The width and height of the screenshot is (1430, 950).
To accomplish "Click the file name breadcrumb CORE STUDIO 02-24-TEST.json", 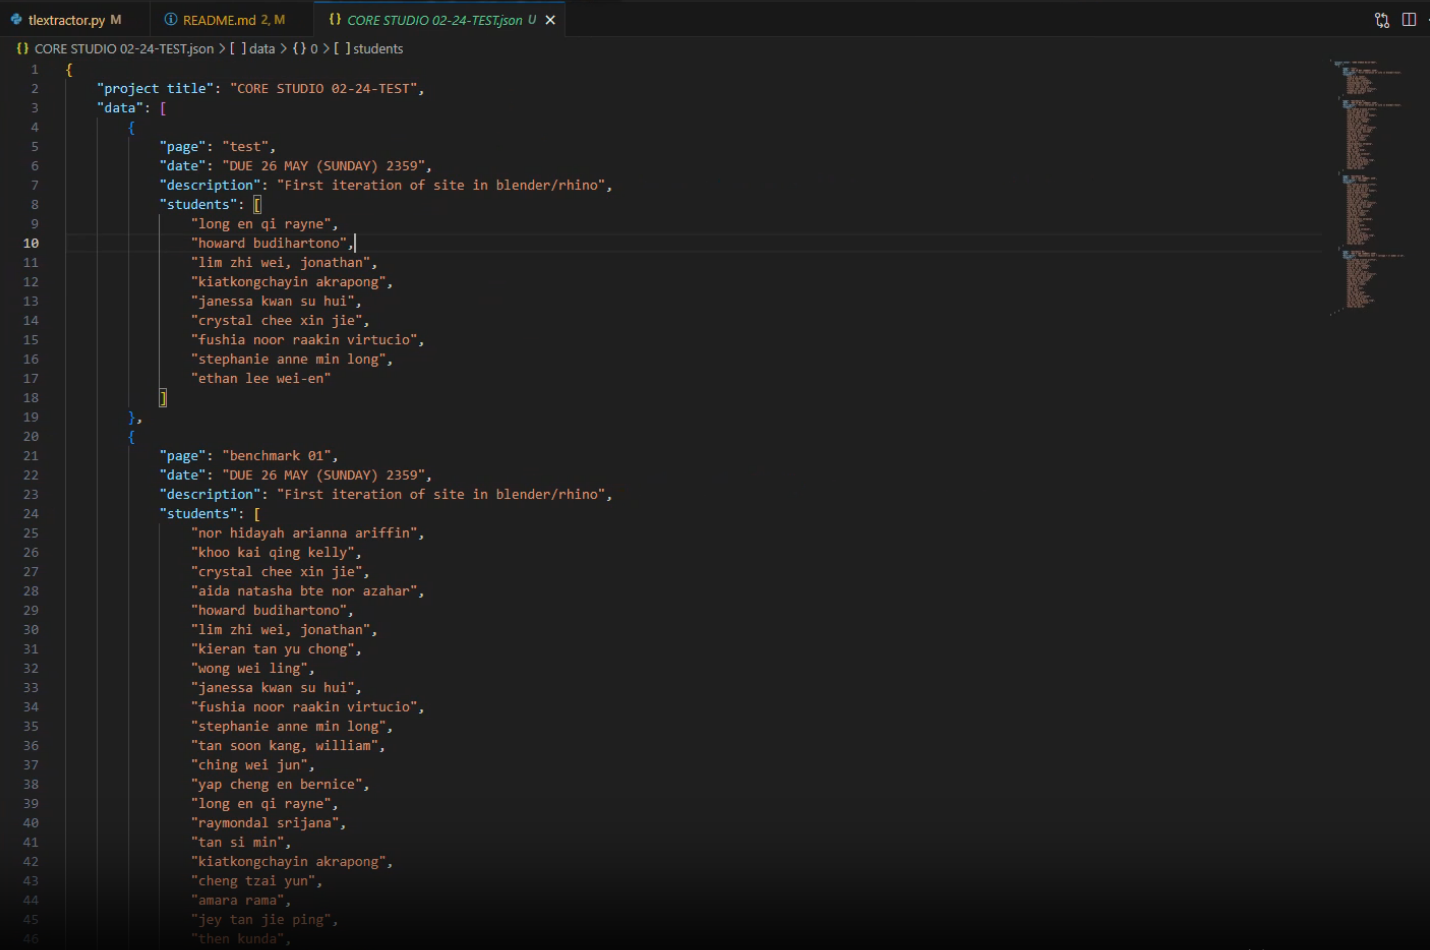I will click(x=123, y=49).
